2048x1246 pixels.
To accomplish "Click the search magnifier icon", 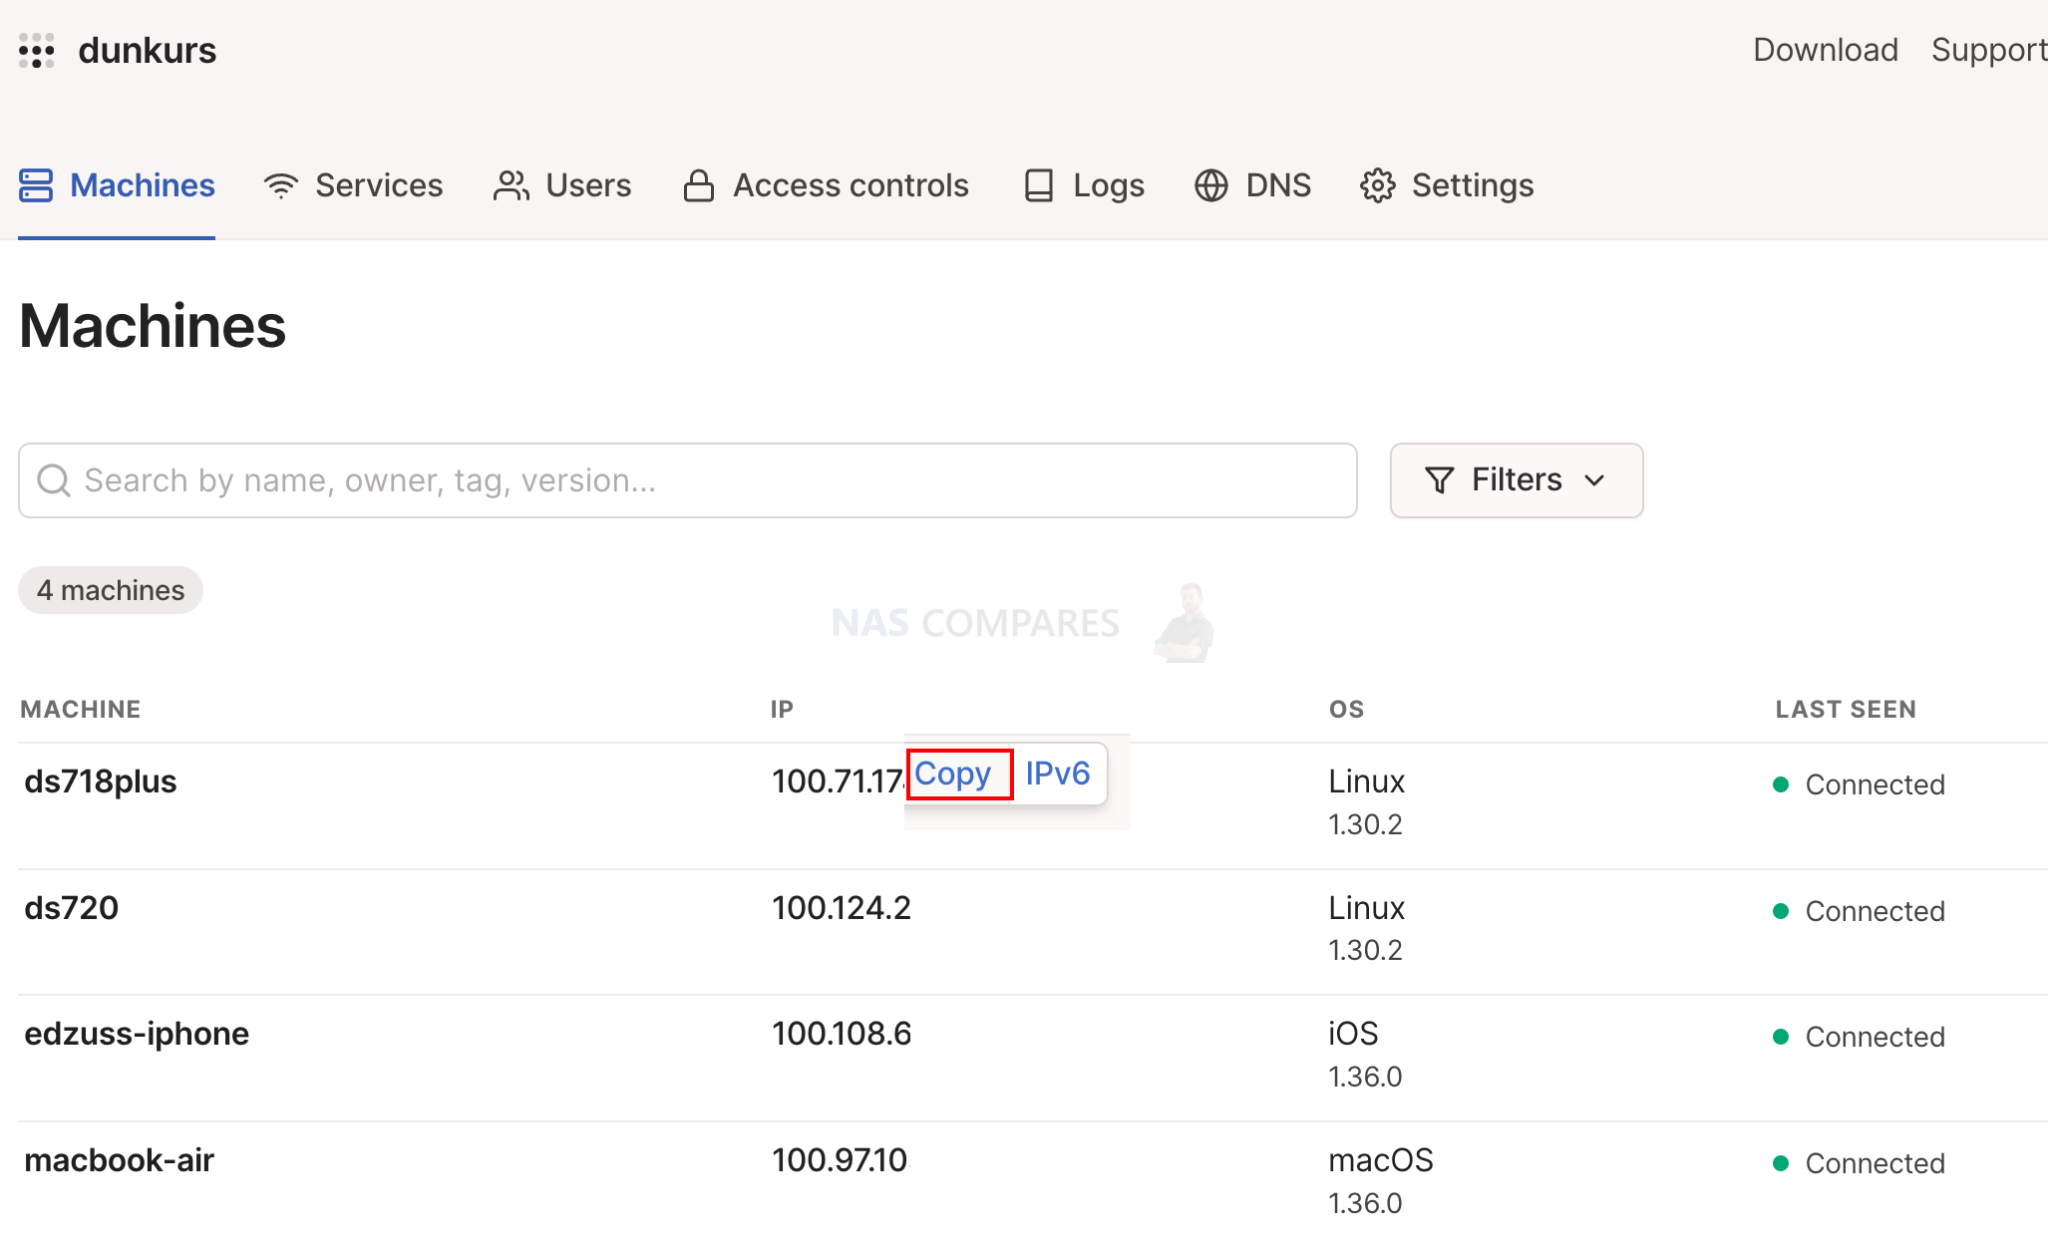I will click(54, 480).
